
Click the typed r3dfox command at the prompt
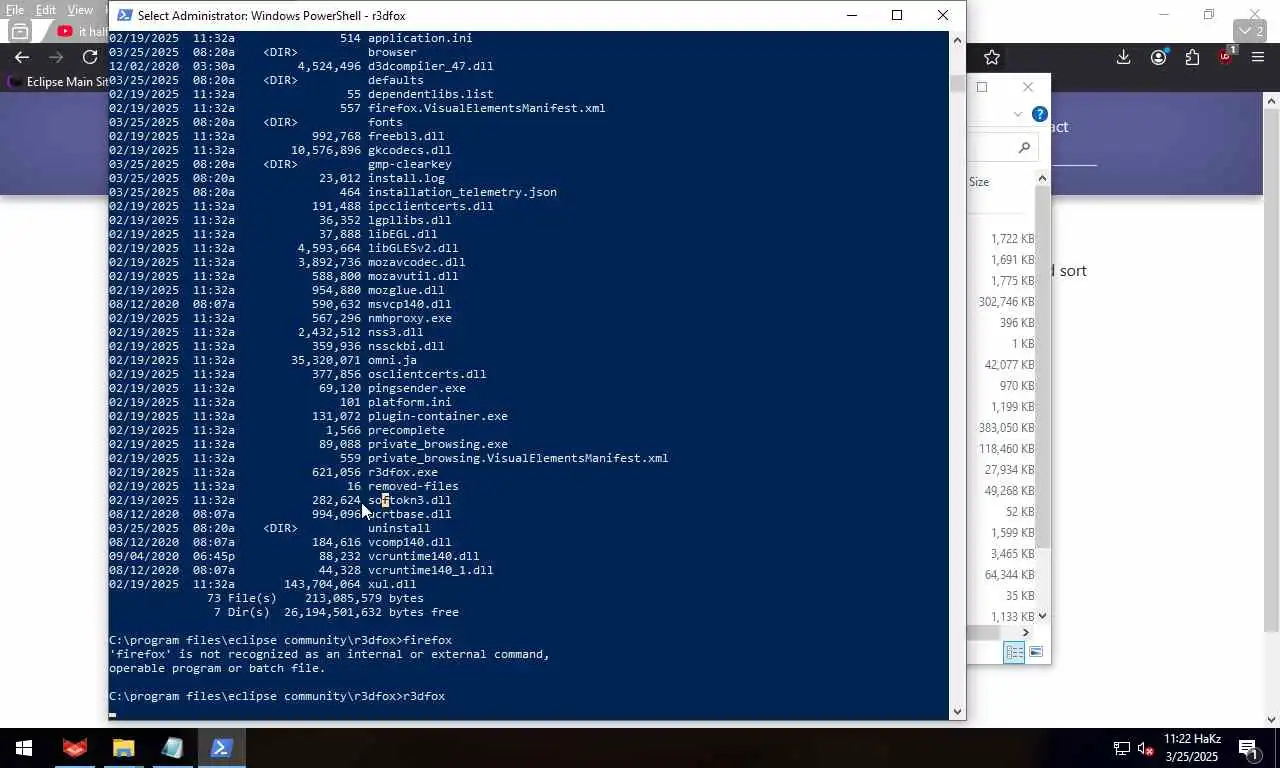coord(423,696)
